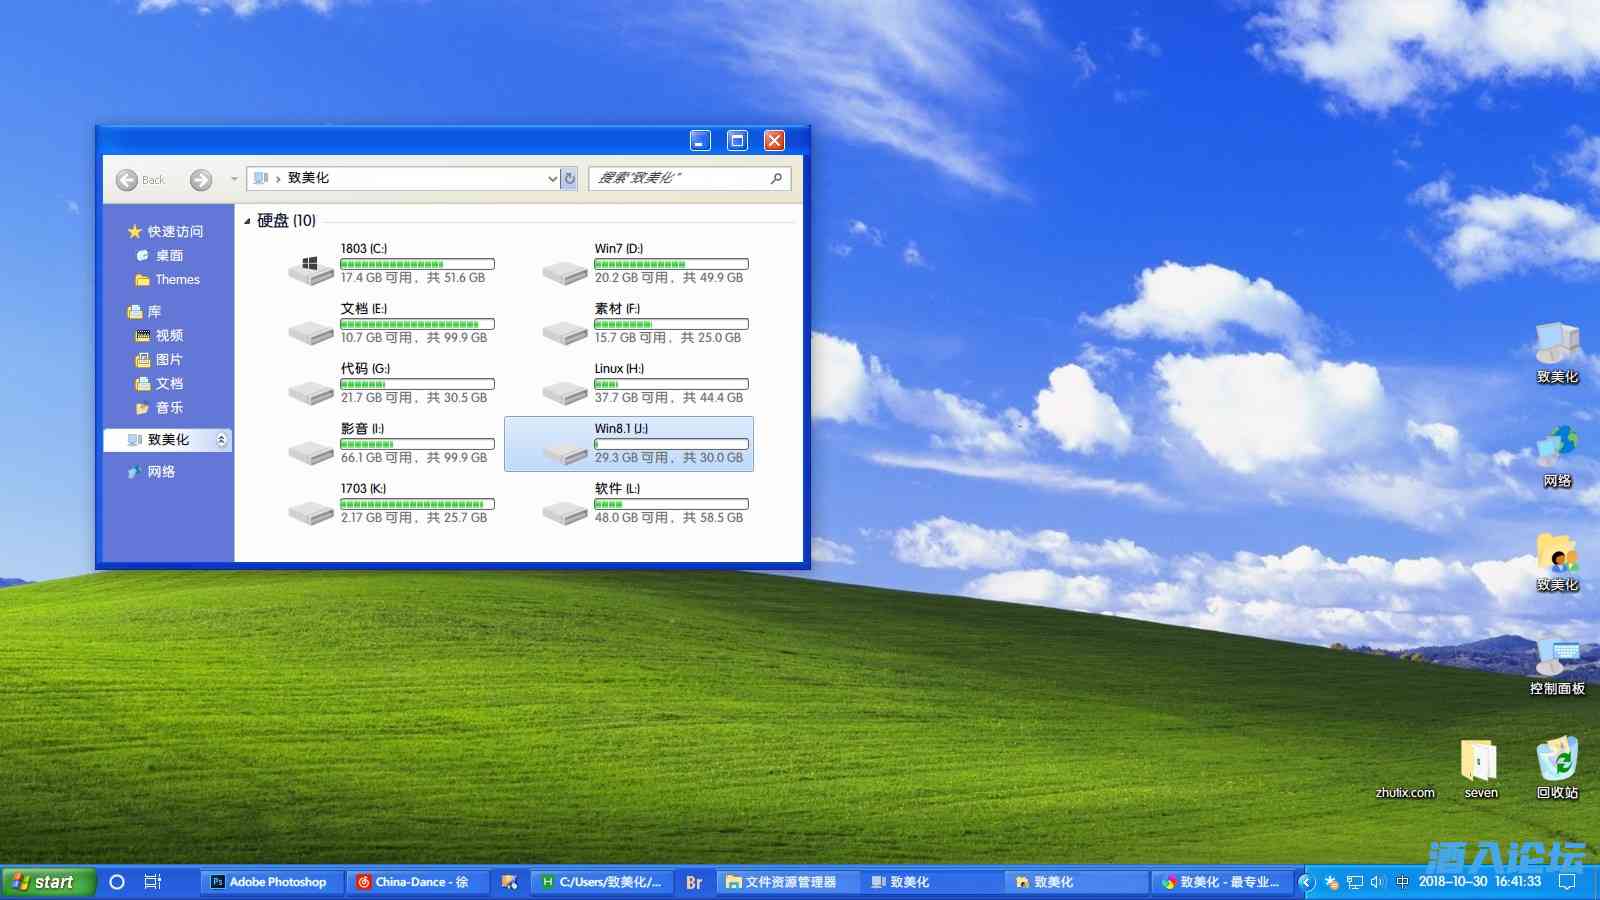Launch Adobe Bridge from the taskbar
Viewport: 1600px width, 900px height.
tap(694, 882)
